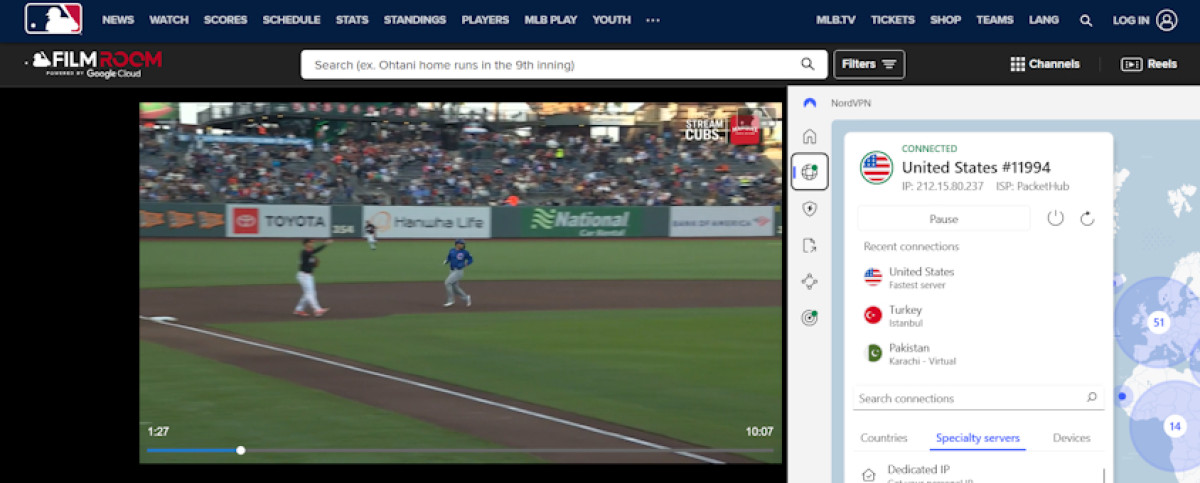The image size is (1200, 483).
Task: Open PLAYERS menu
Action: coord(485,20)
